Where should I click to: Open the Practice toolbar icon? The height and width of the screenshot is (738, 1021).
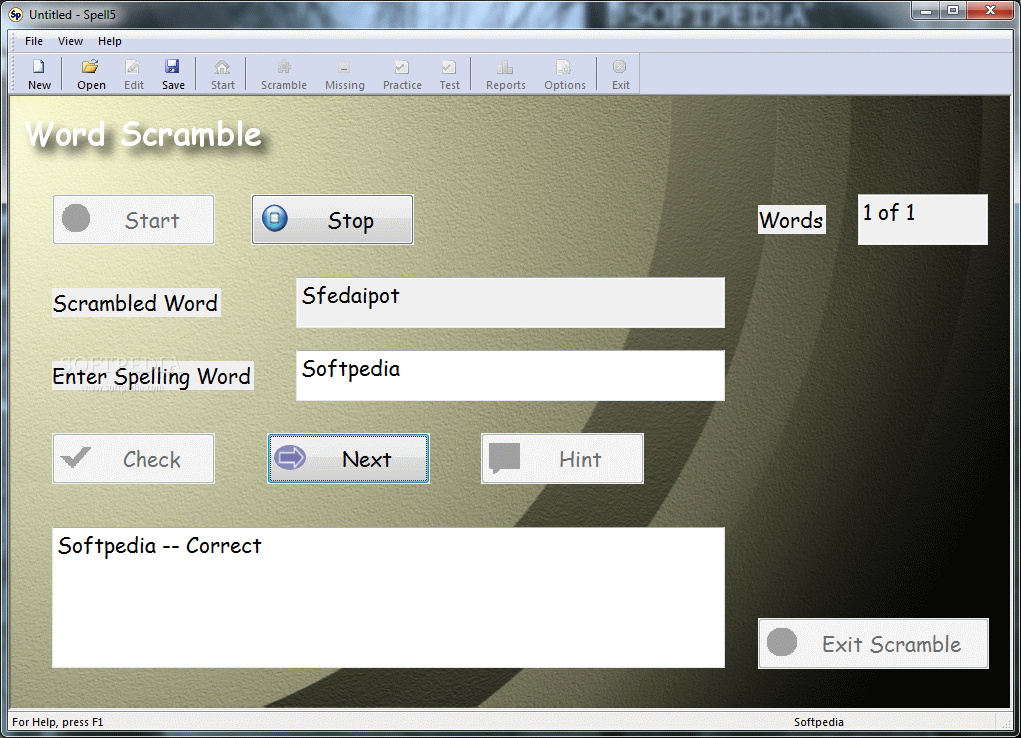(402, 74)
